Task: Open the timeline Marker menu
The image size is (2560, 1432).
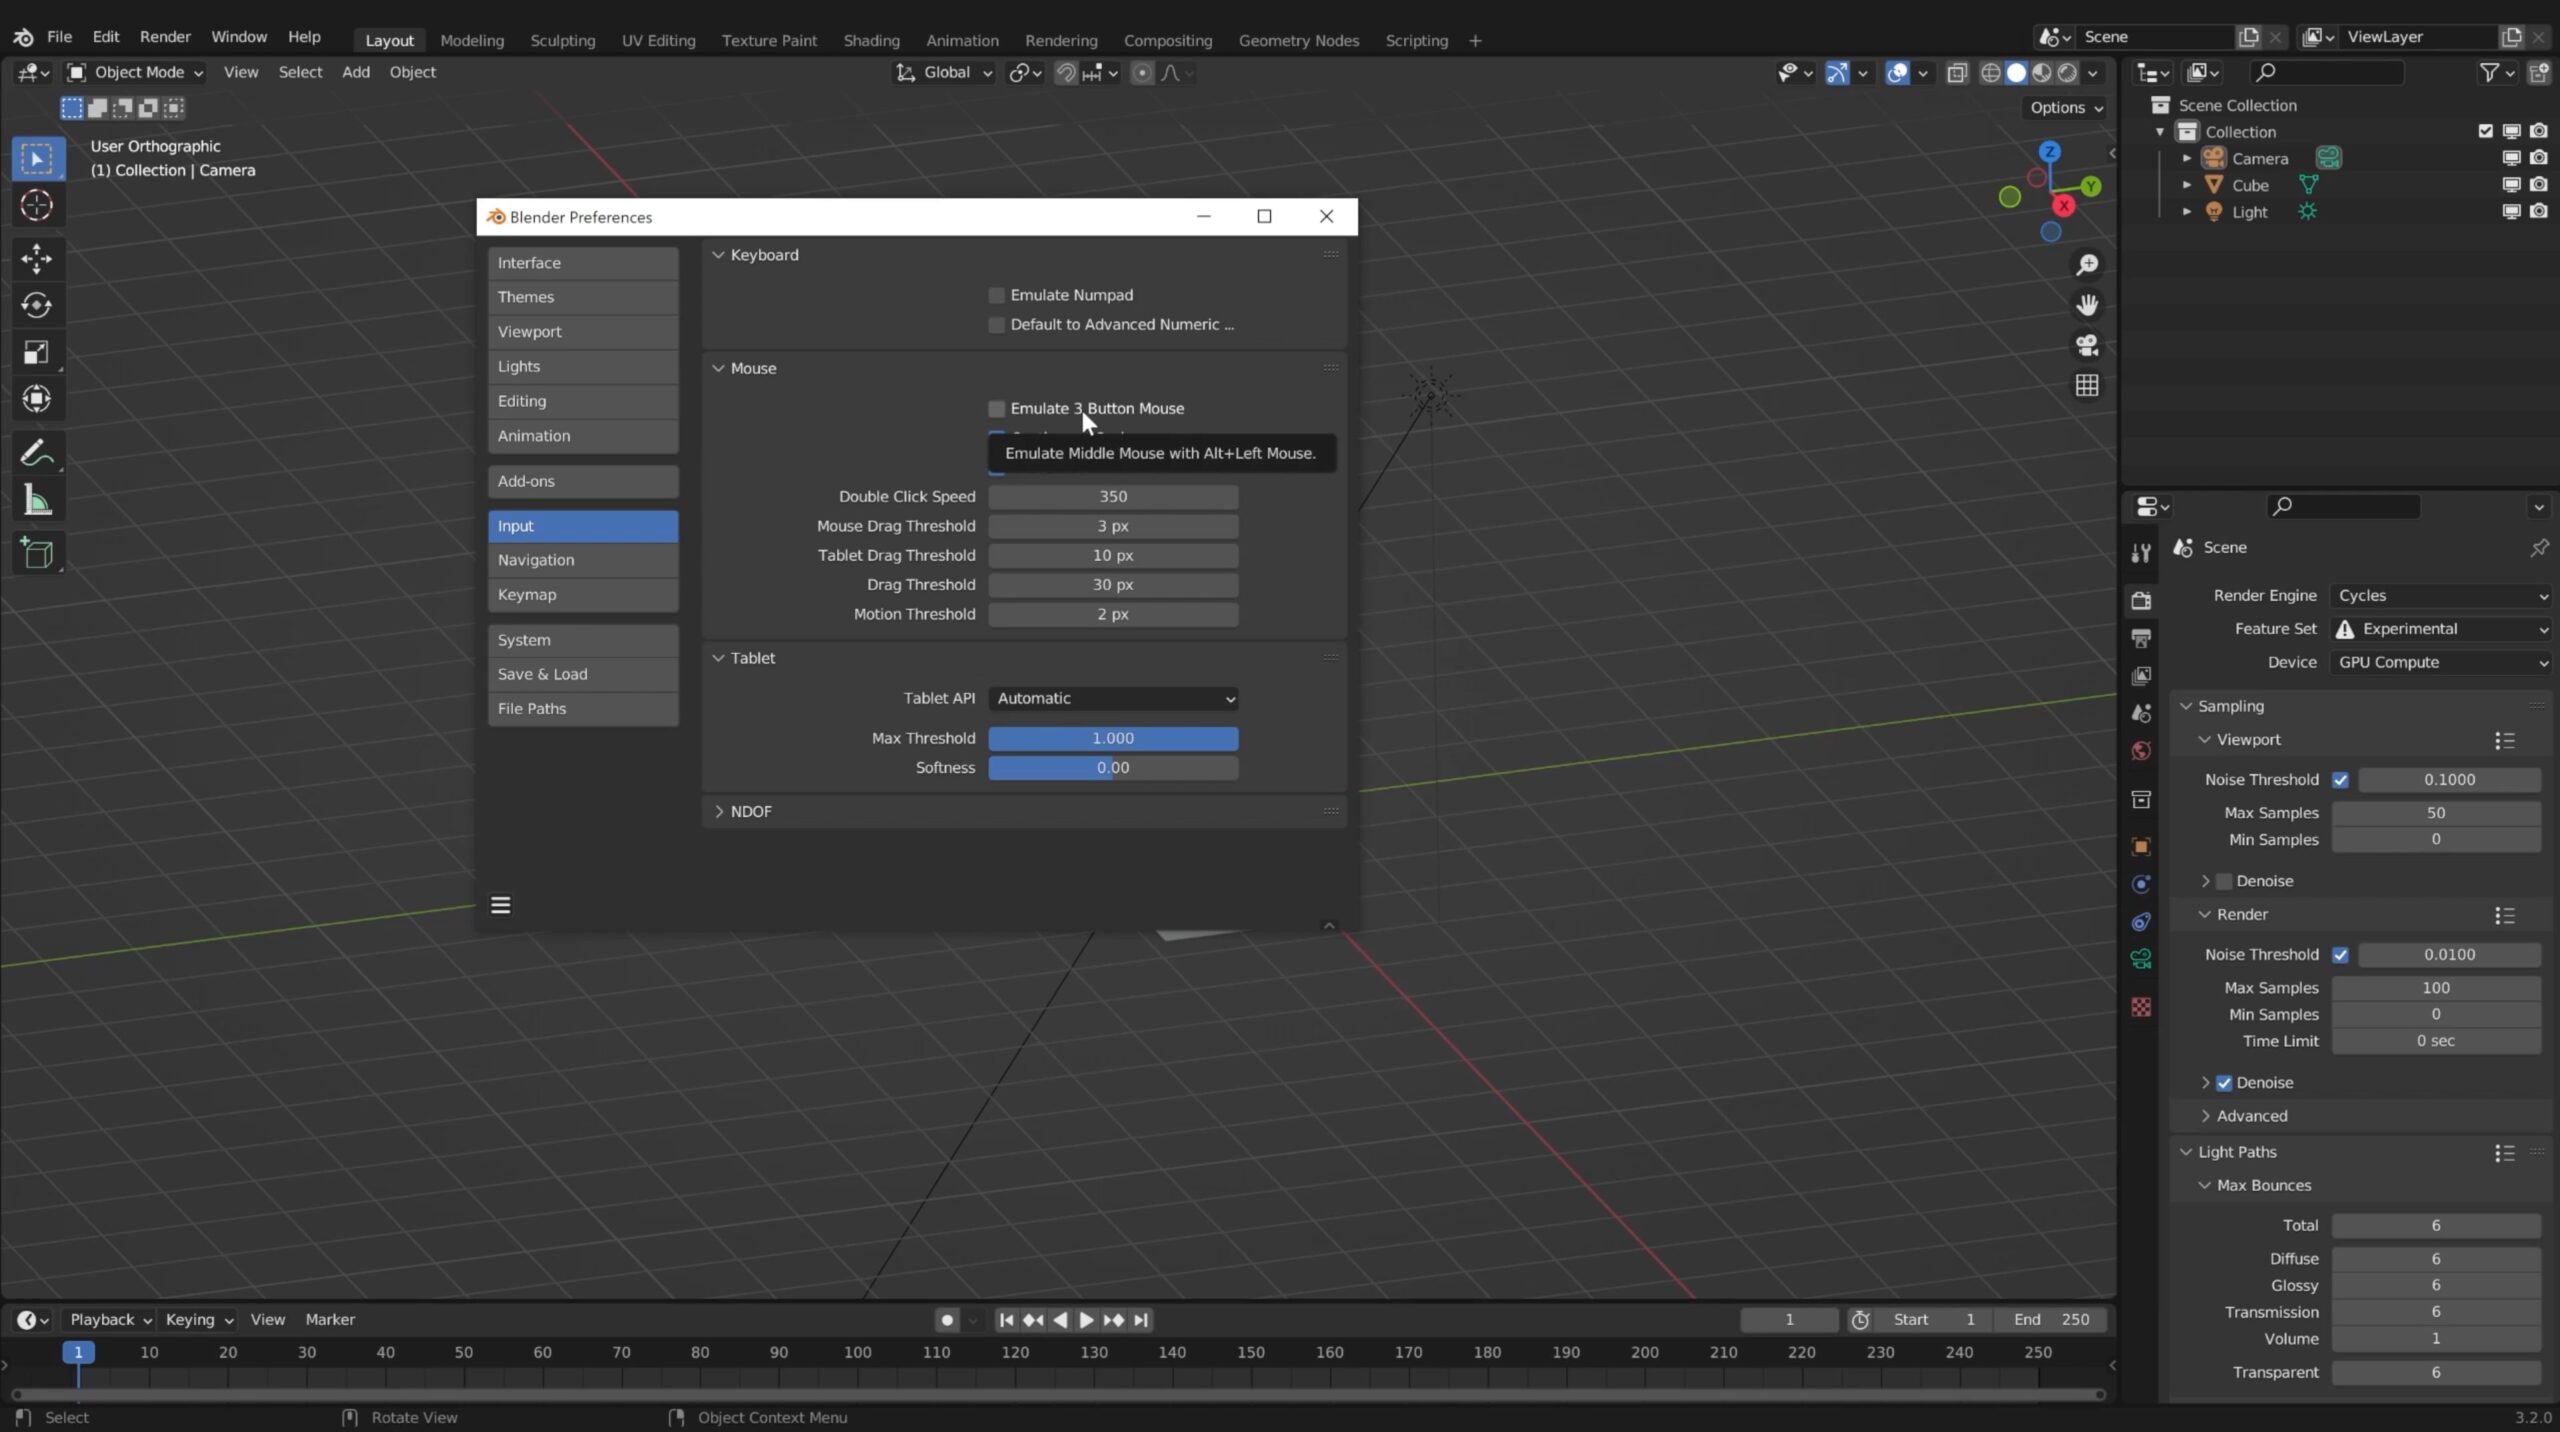Action: (330, 1320)
